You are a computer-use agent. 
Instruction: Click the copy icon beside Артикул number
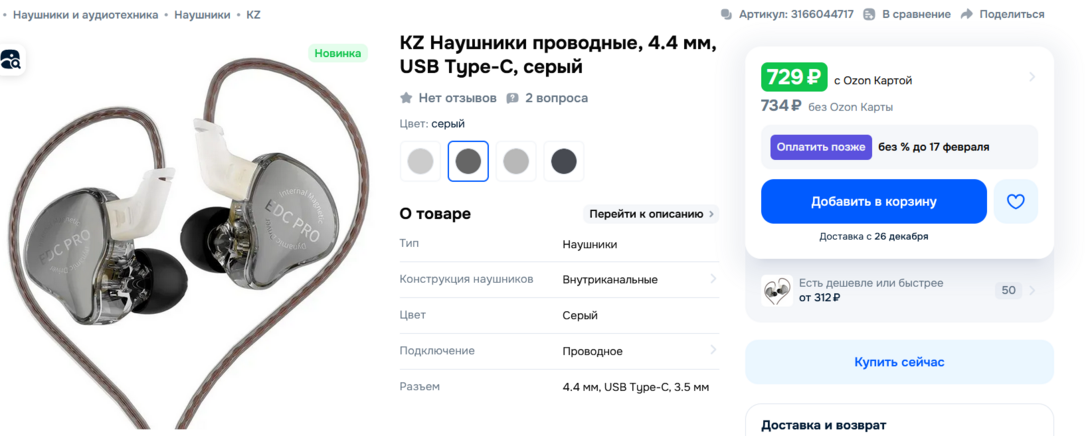(x=726, y=14)
